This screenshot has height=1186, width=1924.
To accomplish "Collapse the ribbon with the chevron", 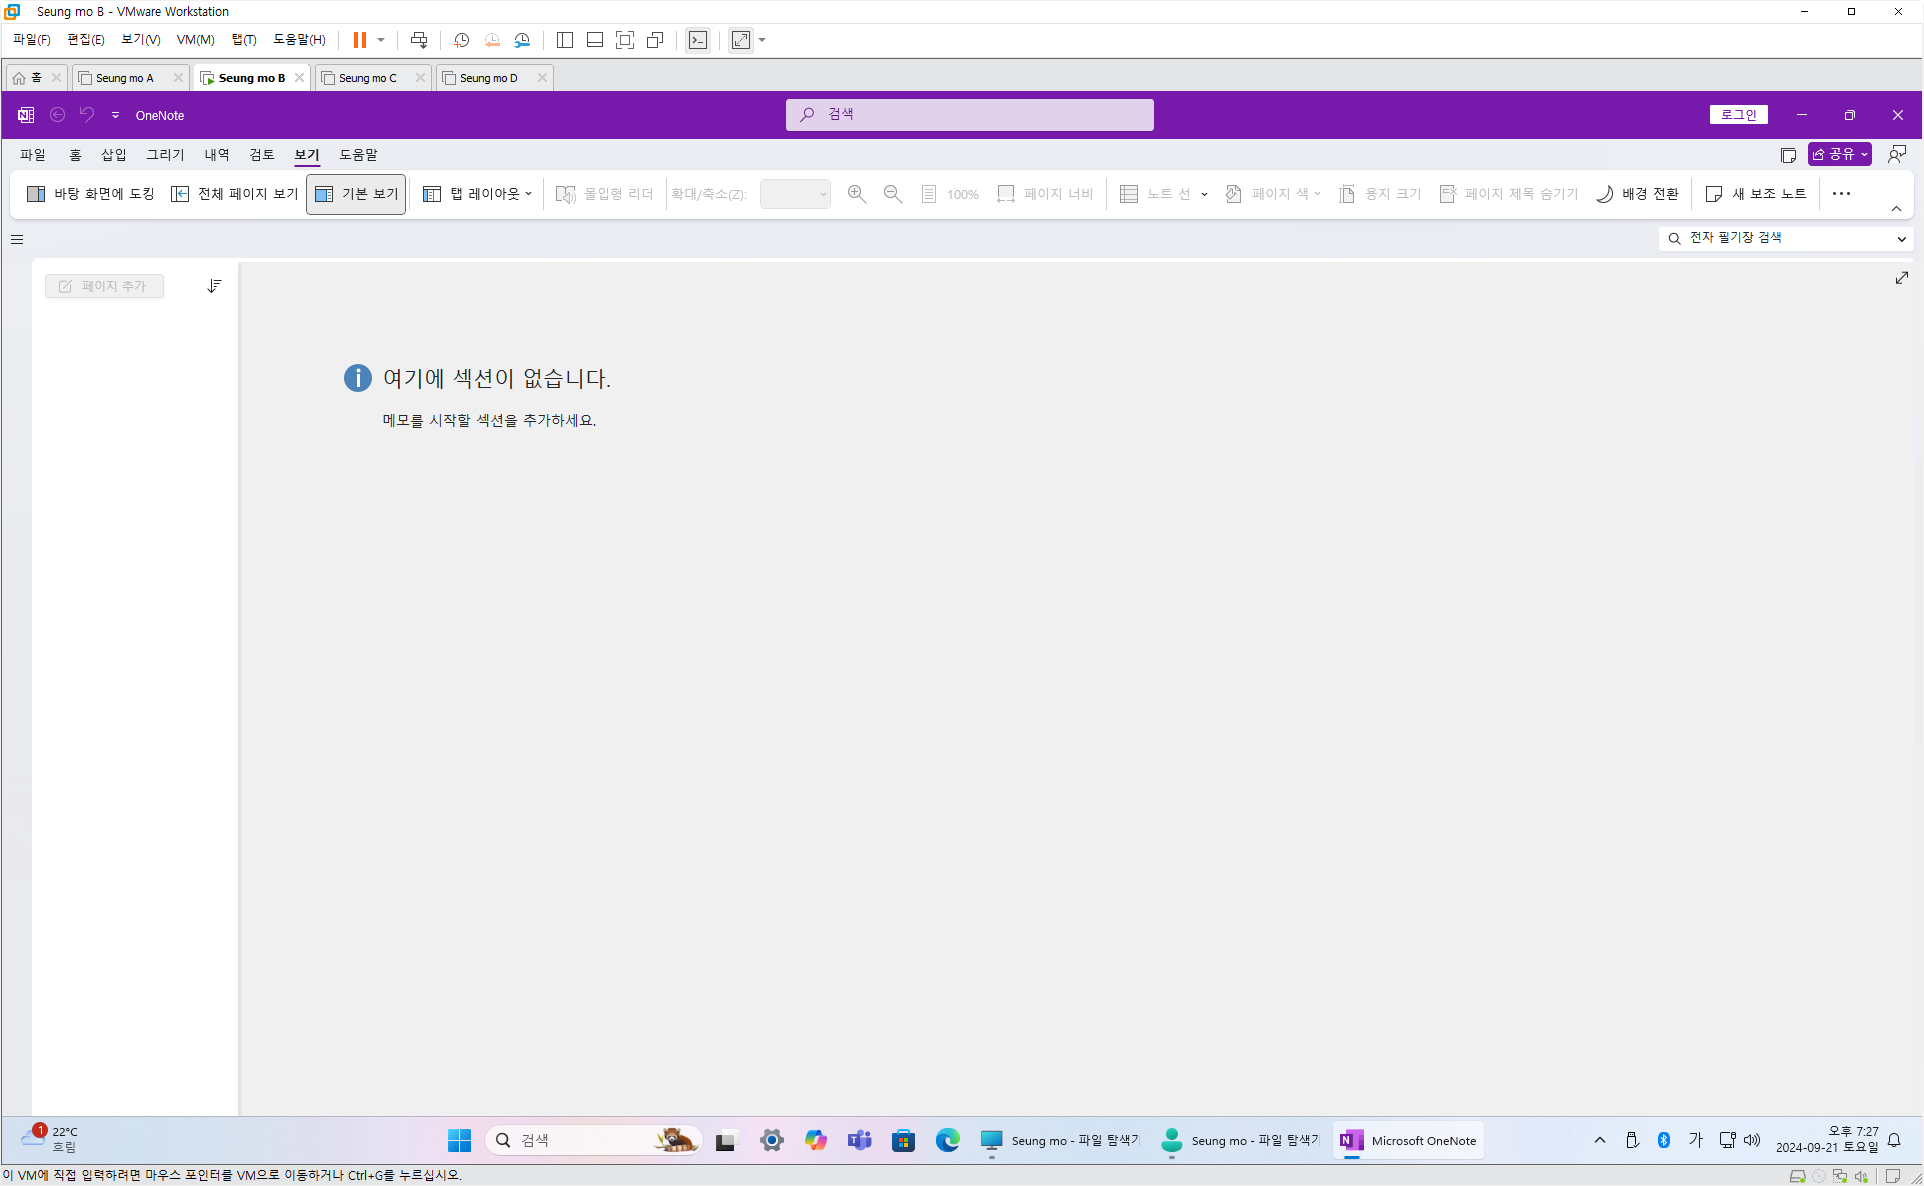I will pyautogui.click(x=1896, y=209).
